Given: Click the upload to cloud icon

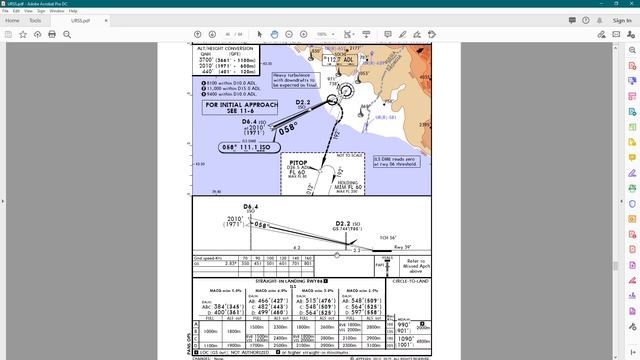Looking at the screenshot, I should tap(38, 35).
